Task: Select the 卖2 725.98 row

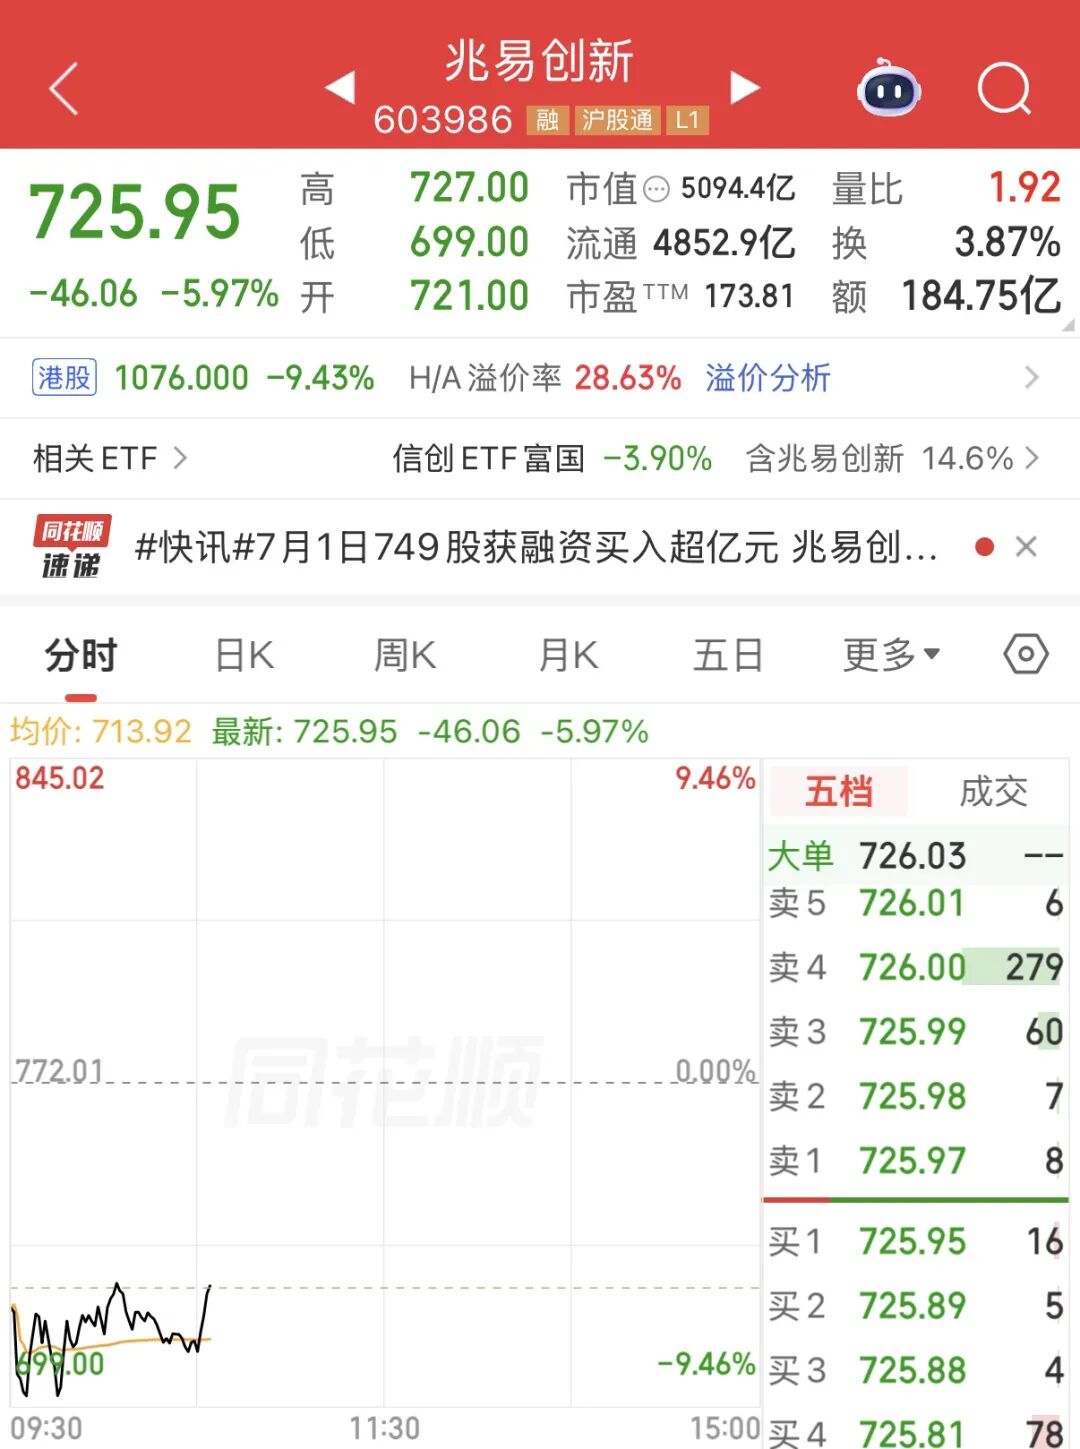Action: tap(916, 1096)
